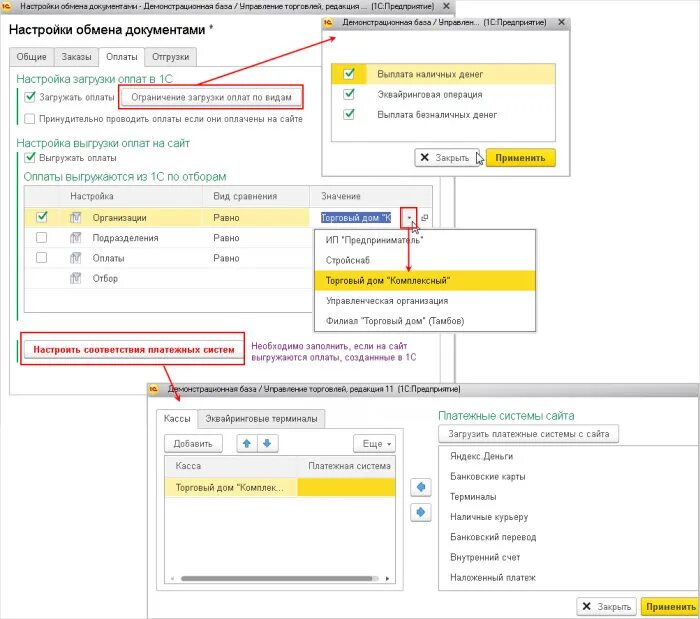
Task: Select Яндекс.Деньги payment system
Action: point(481,456)
